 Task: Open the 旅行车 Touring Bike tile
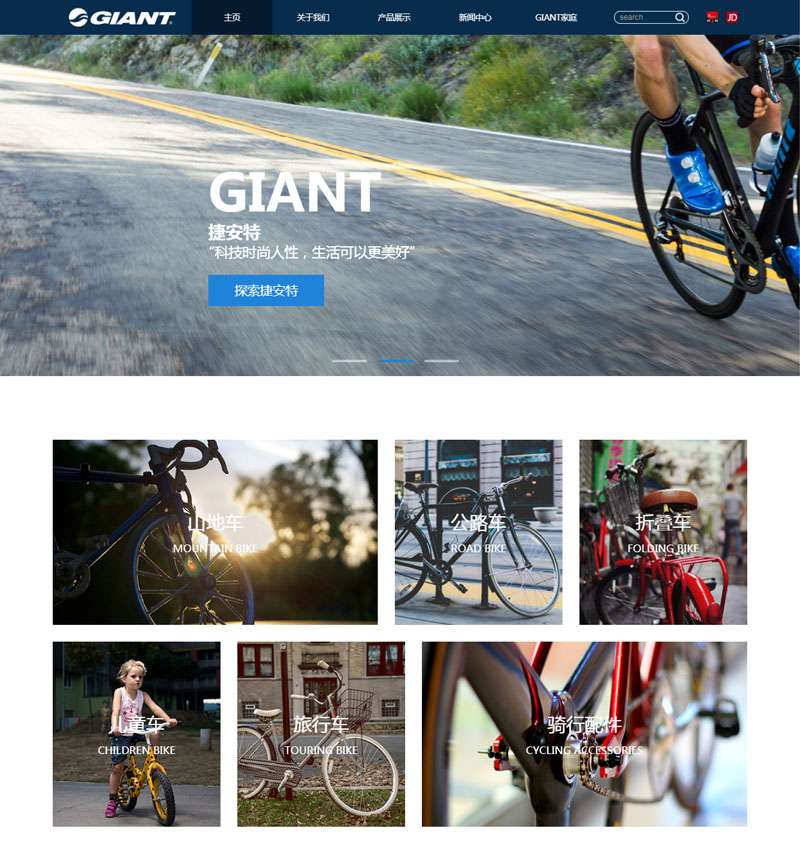[x=321, y=734]
